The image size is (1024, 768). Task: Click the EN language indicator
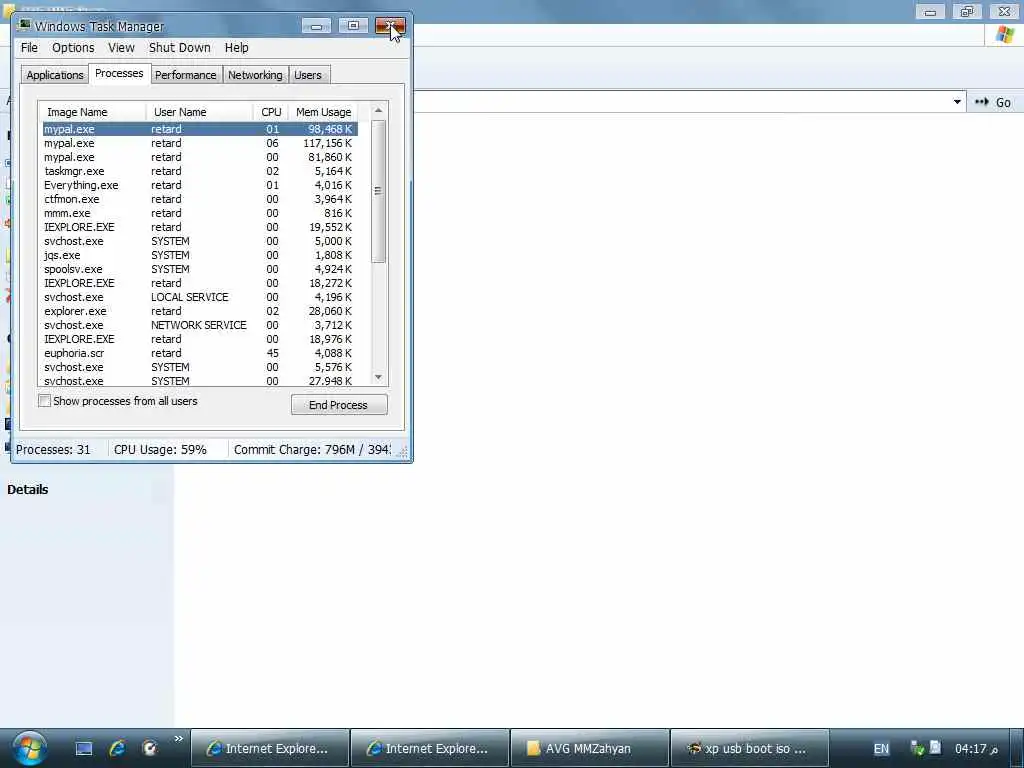point(881,749)
